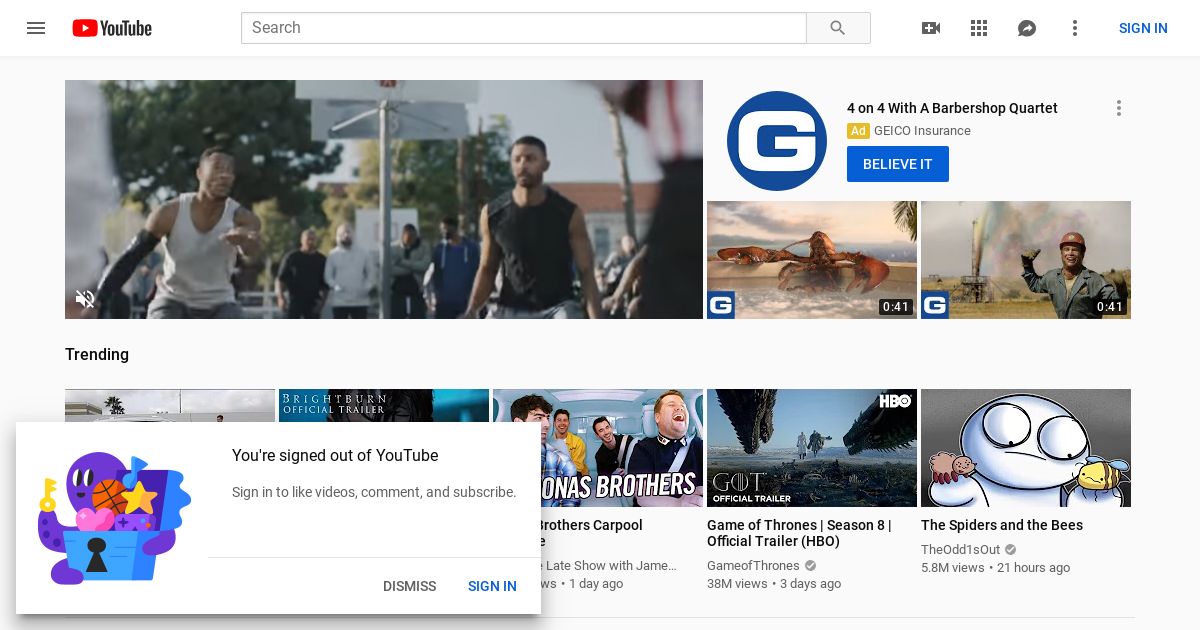Viewport: 1200px width, 630px height.
Task: Open The Spiders and the Bees title
Action: [x=1002, y=525]
